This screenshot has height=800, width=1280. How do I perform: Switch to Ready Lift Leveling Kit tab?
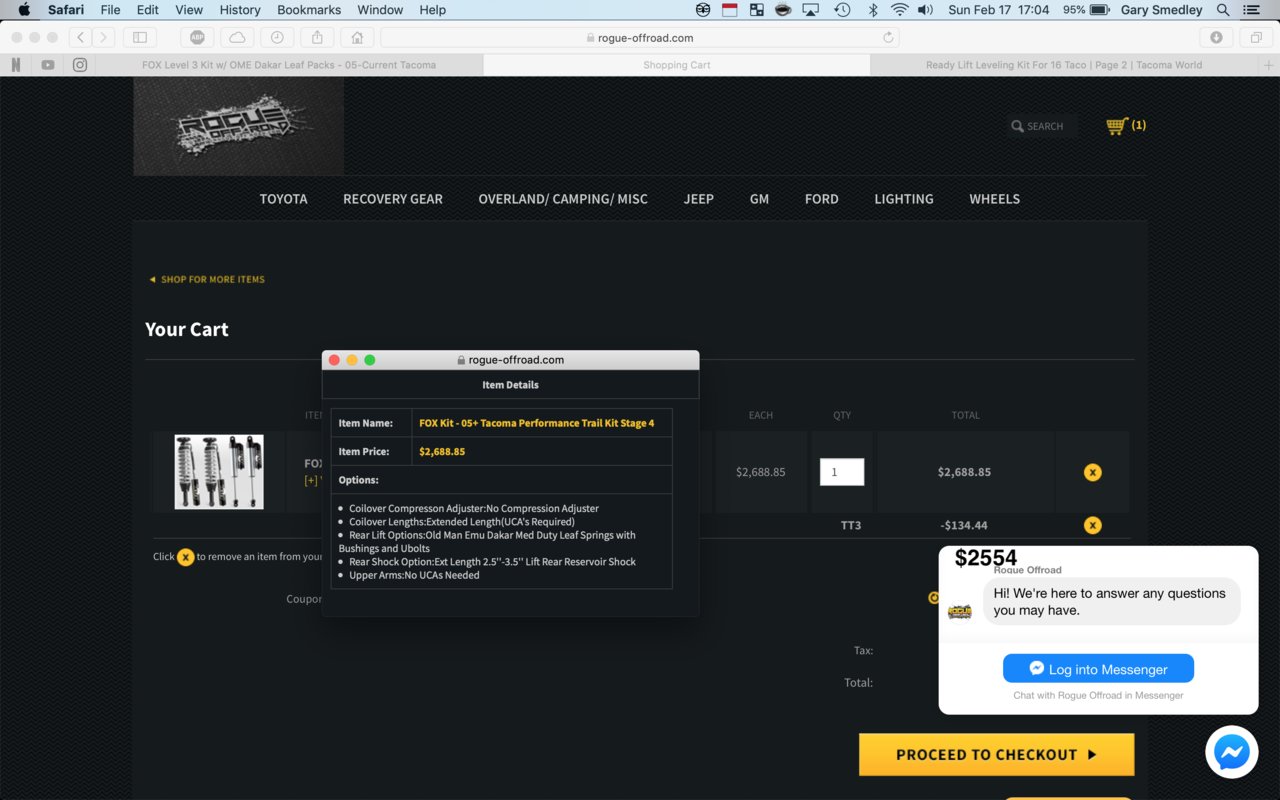(1063, 65)
